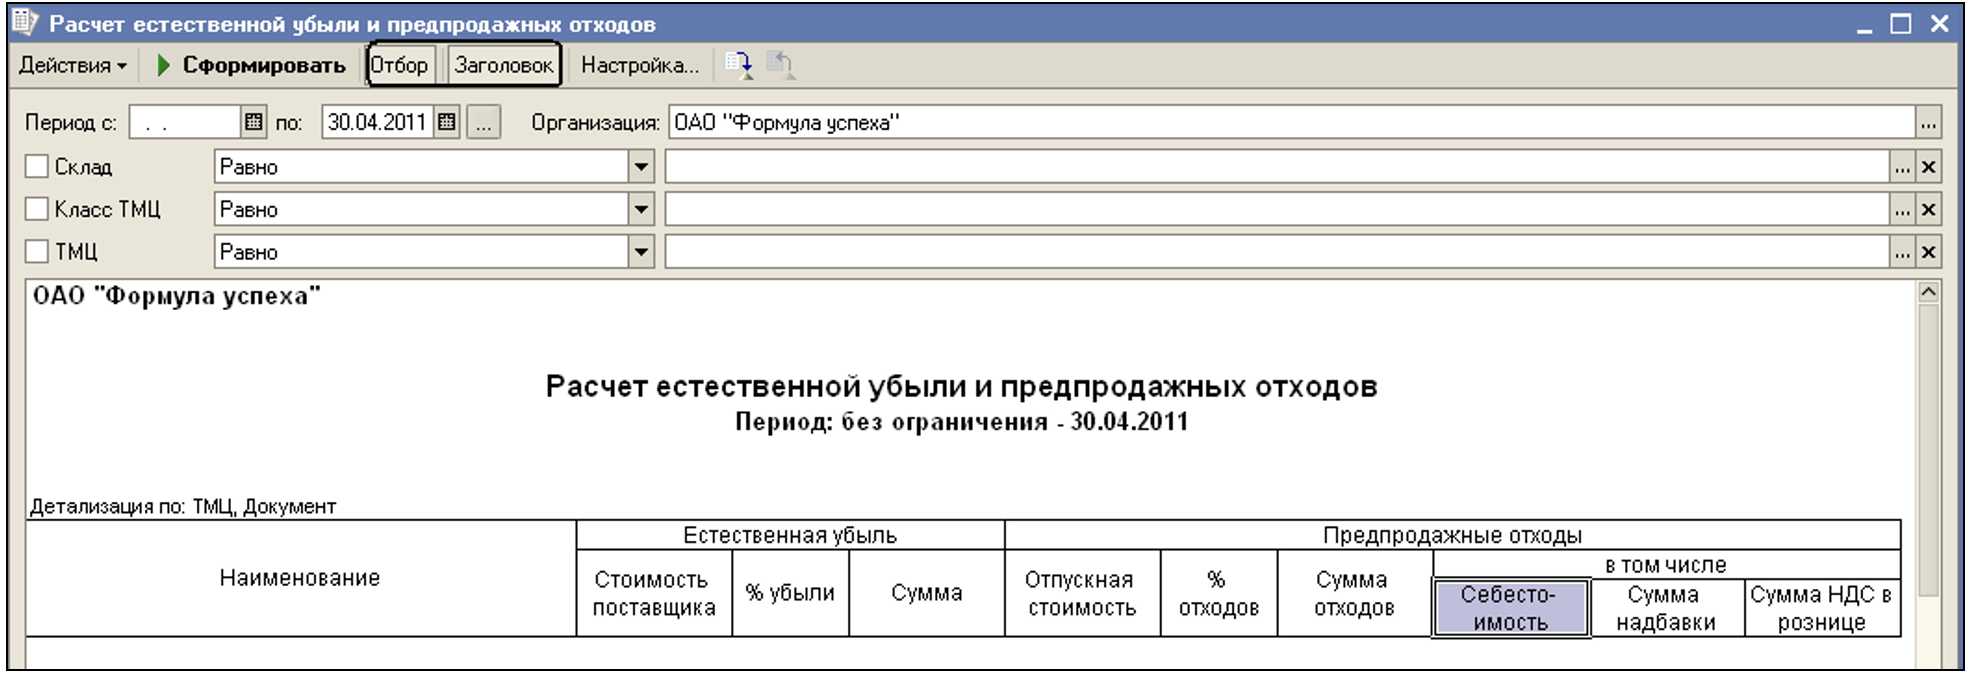This screenshot has height=674, width=1972.
Task: Enable the Склад filter checkbox
Action: 37,167
